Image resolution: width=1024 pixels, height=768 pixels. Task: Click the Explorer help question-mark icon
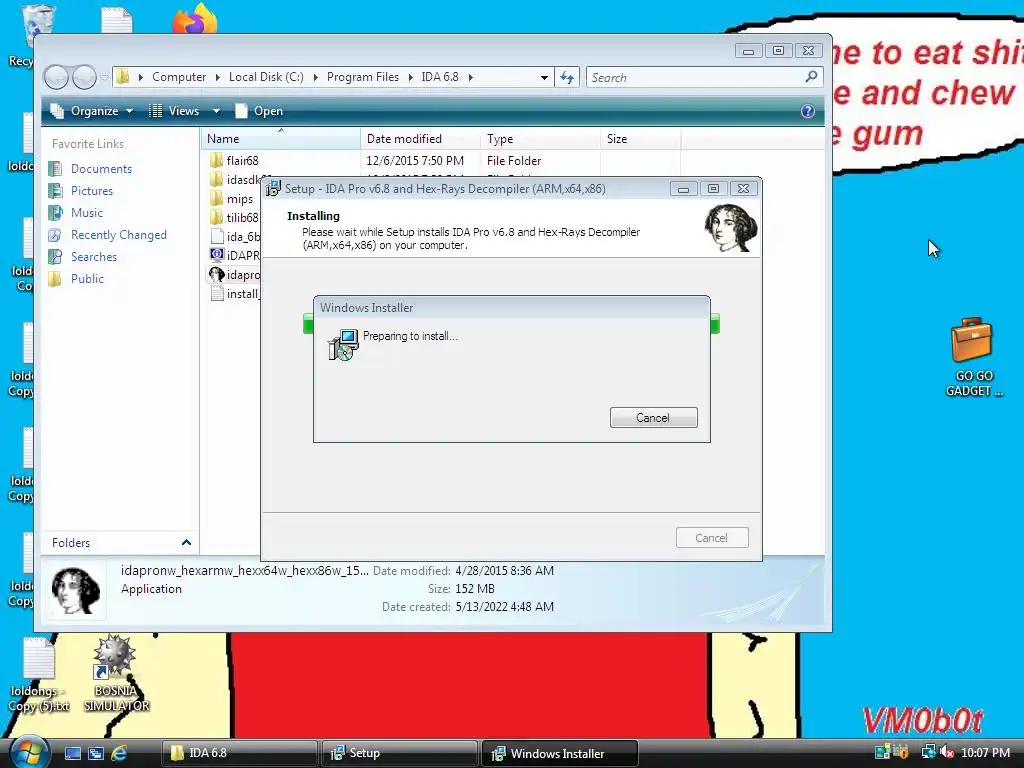[x=808, y=111]
